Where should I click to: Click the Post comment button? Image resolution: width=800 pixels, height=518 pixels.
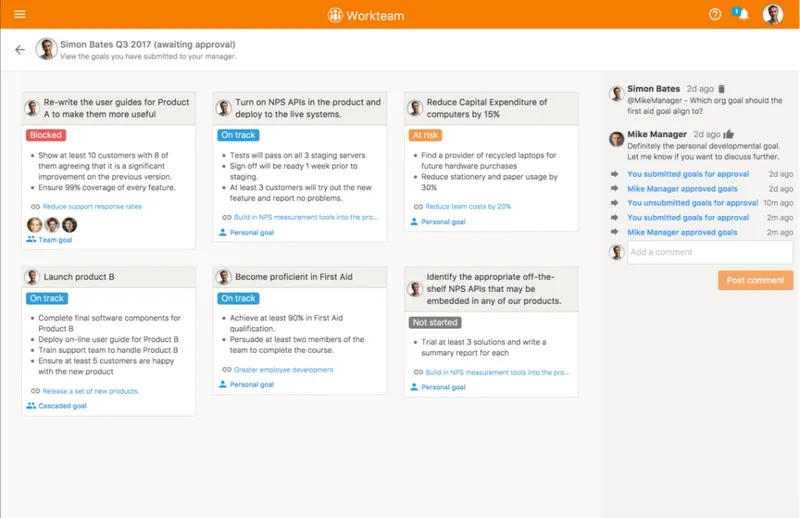tap(755, 280)
